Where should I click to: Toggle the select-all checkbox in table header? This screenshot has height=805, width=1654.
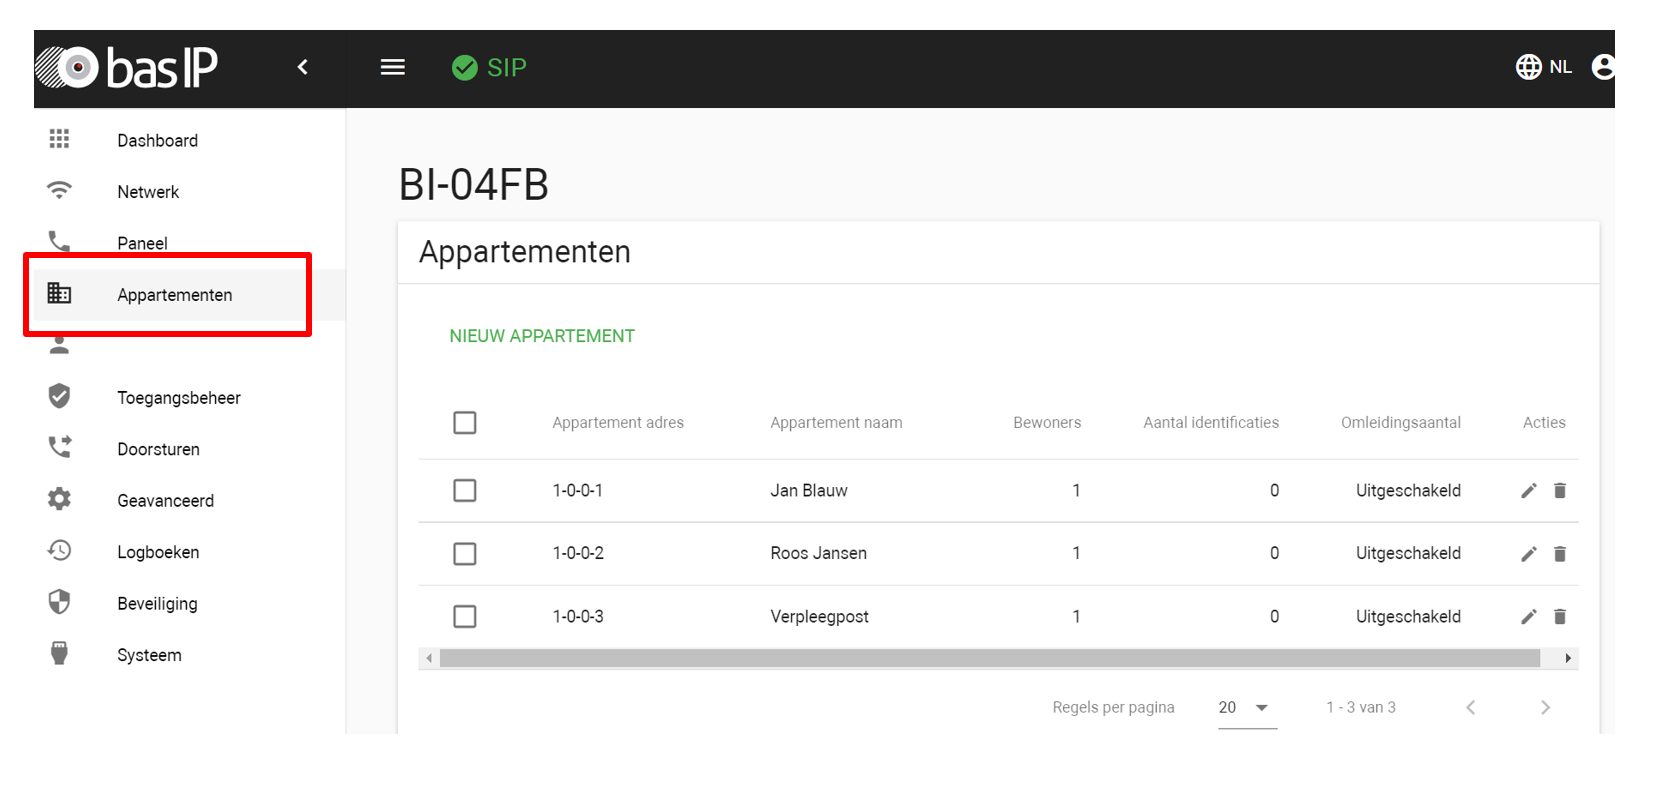pyautogui.click(x=465, y=423)
